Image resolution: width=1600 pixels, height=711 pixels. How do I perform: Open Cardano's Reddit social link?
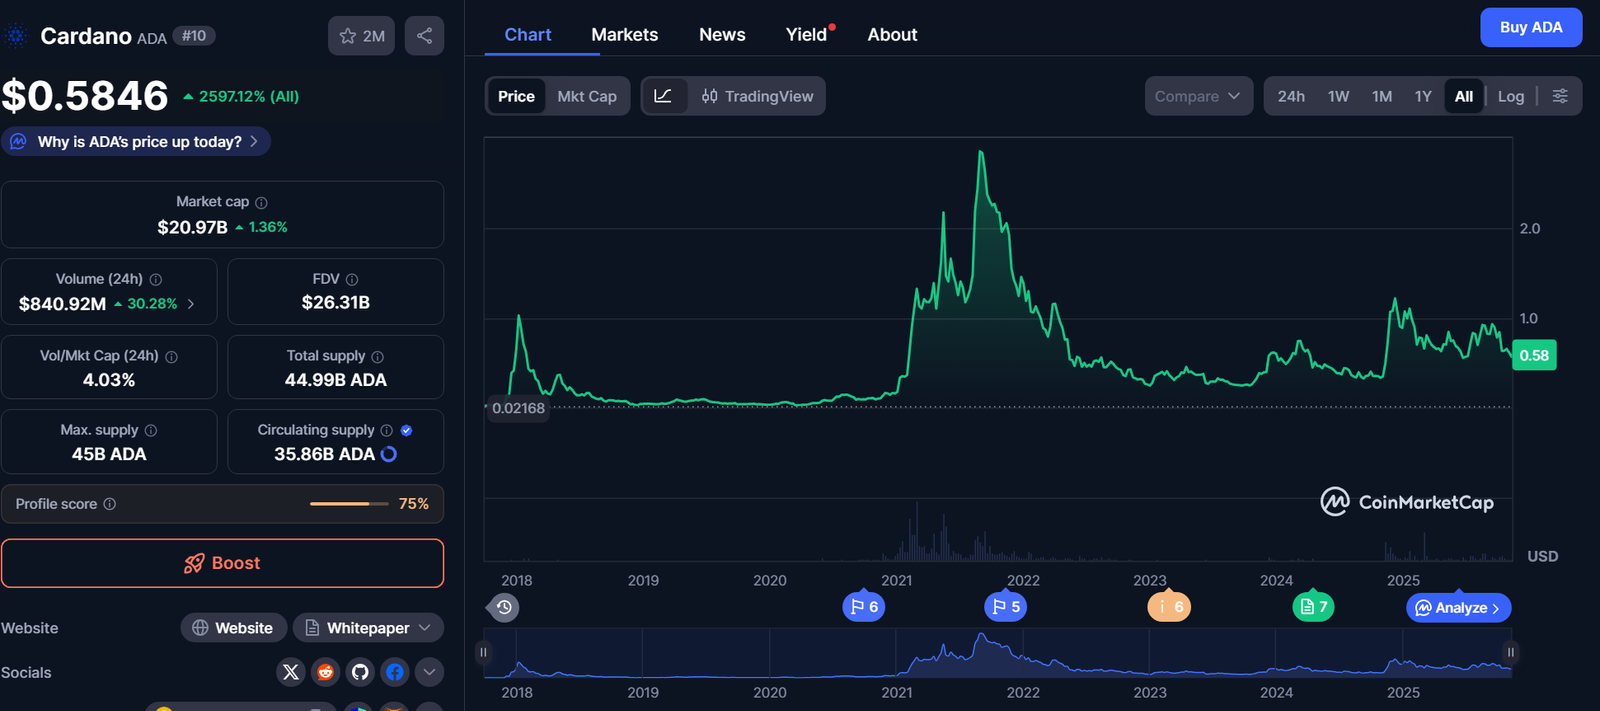[x=325, y=672]
